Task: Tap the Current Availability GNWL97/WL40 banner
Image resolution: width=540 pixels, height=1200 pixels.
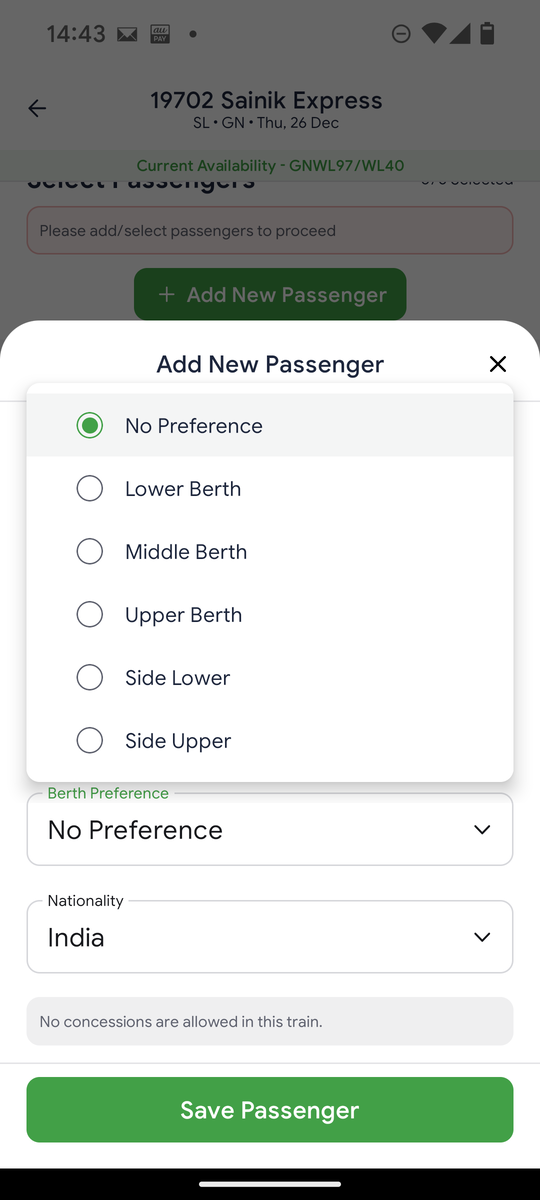Action: [270, 166]
